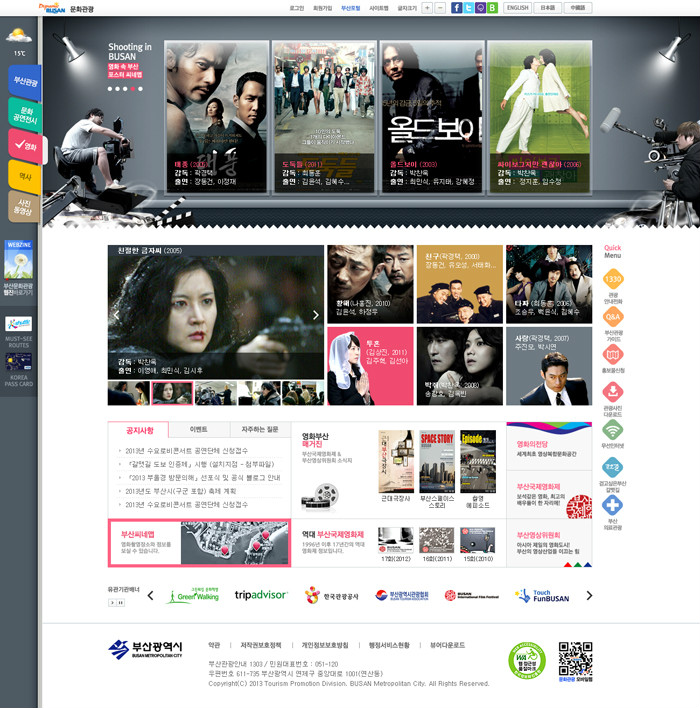Open the 사이트맵 sitemap link
Viewport: 700px width, 708px height.
point(378,8)
